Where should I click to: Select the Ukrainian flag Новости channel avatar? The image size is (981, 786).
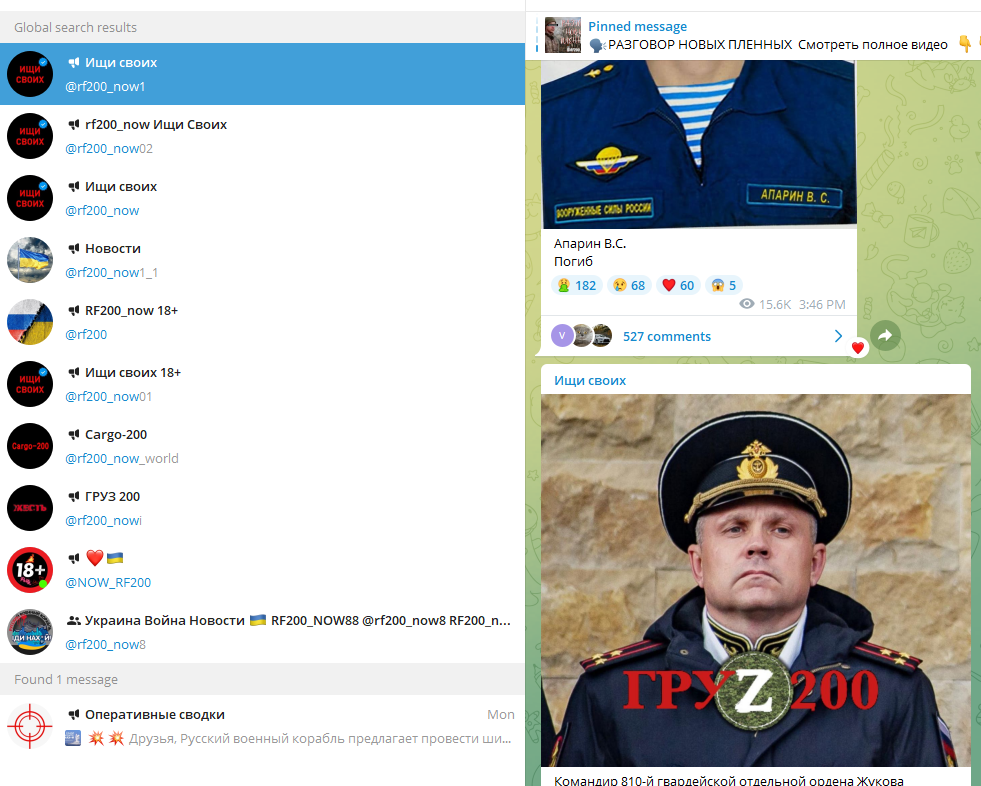(30, 260)
